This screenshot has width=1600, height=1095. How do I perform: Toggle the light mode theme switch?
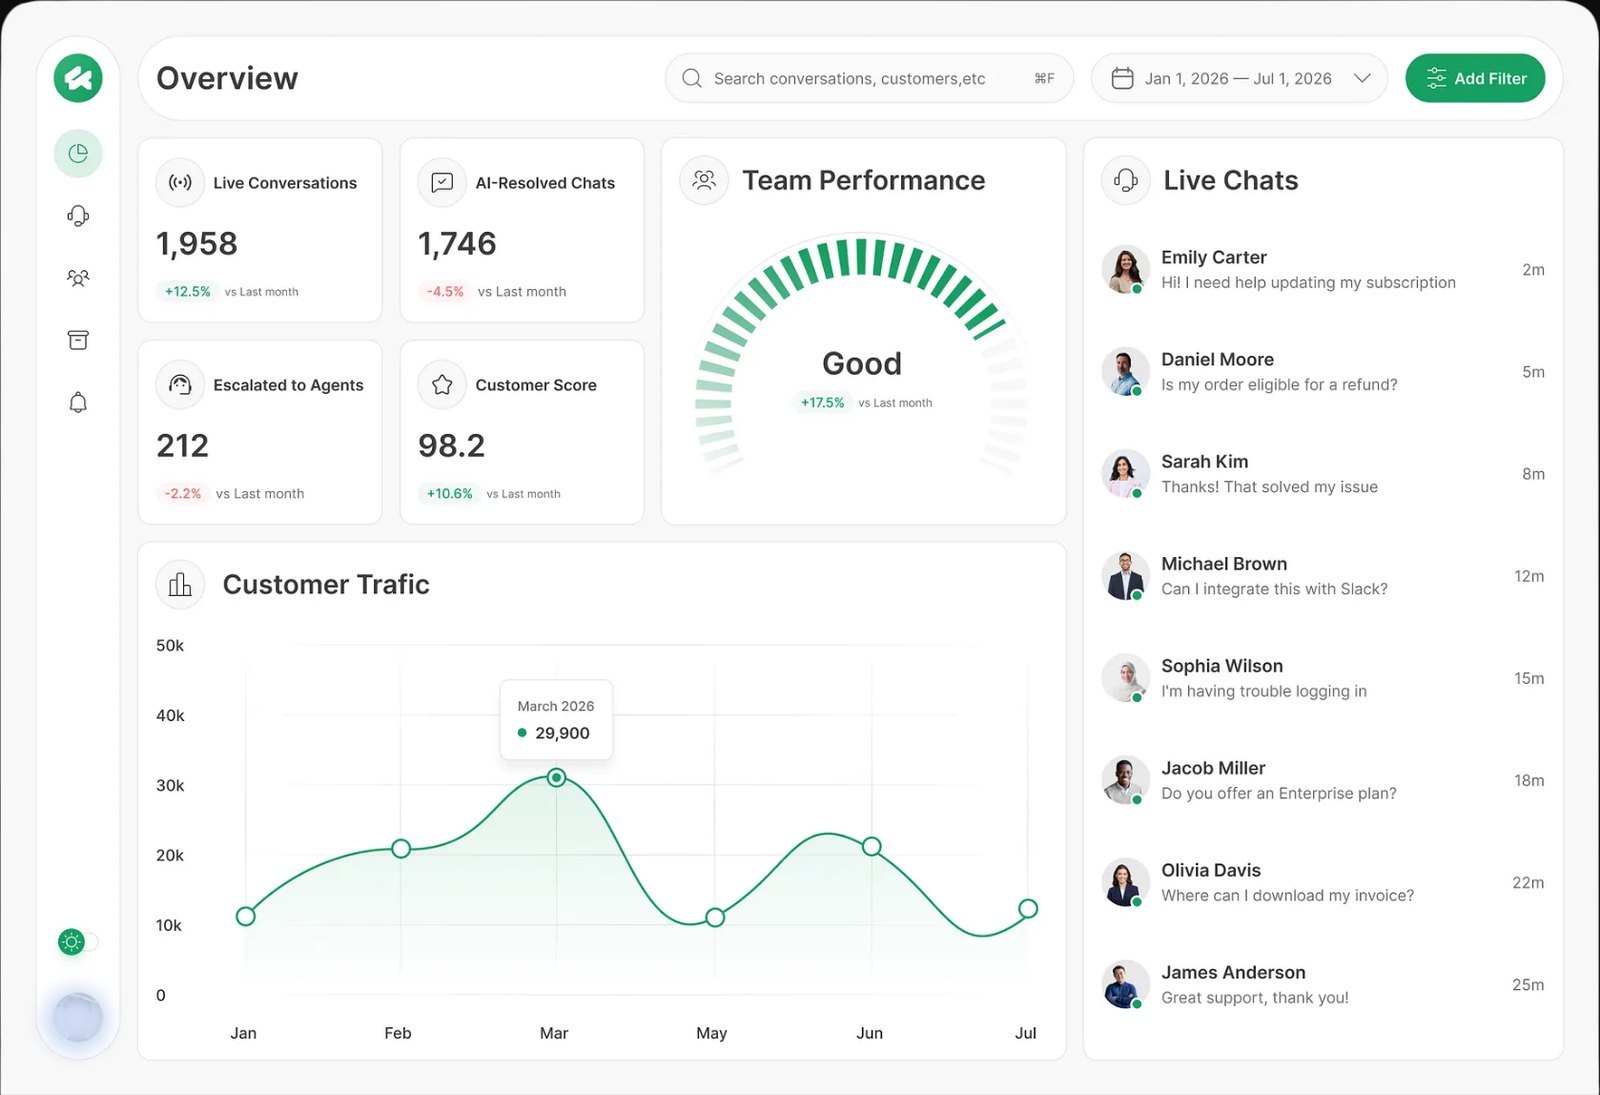tap(78, 942)
